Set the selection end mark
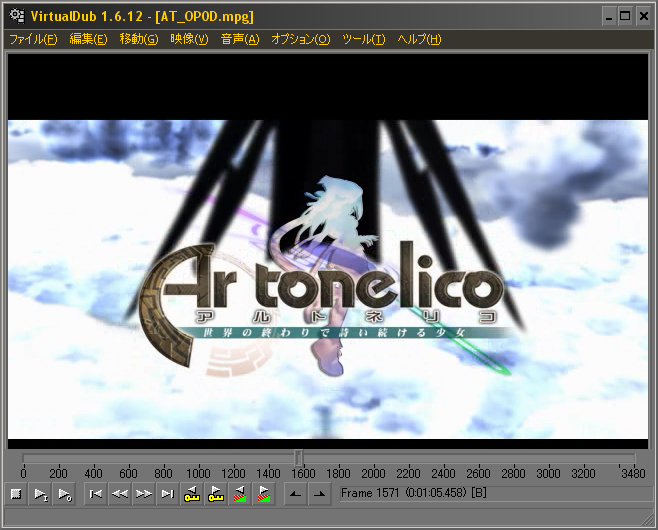The height and width of the screenshot is (530, 658). click(319, 494)
